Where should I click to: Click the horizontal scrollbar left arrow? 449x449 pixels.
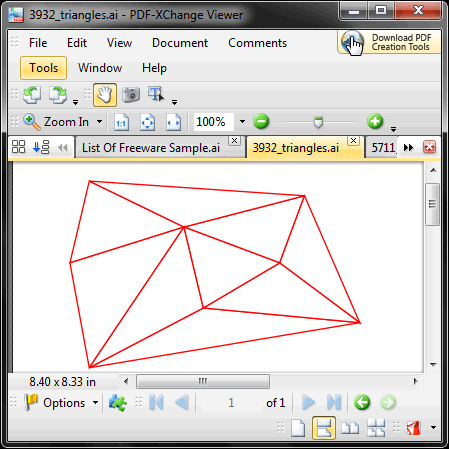point(126,381)
